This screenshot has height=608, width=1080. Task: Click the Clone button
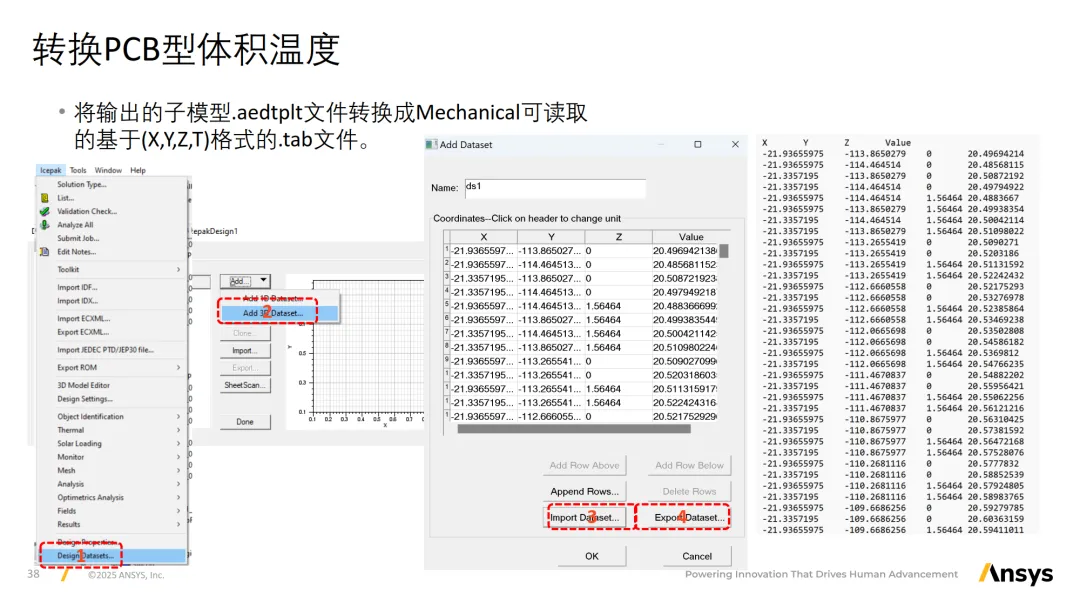coord(245,333)
